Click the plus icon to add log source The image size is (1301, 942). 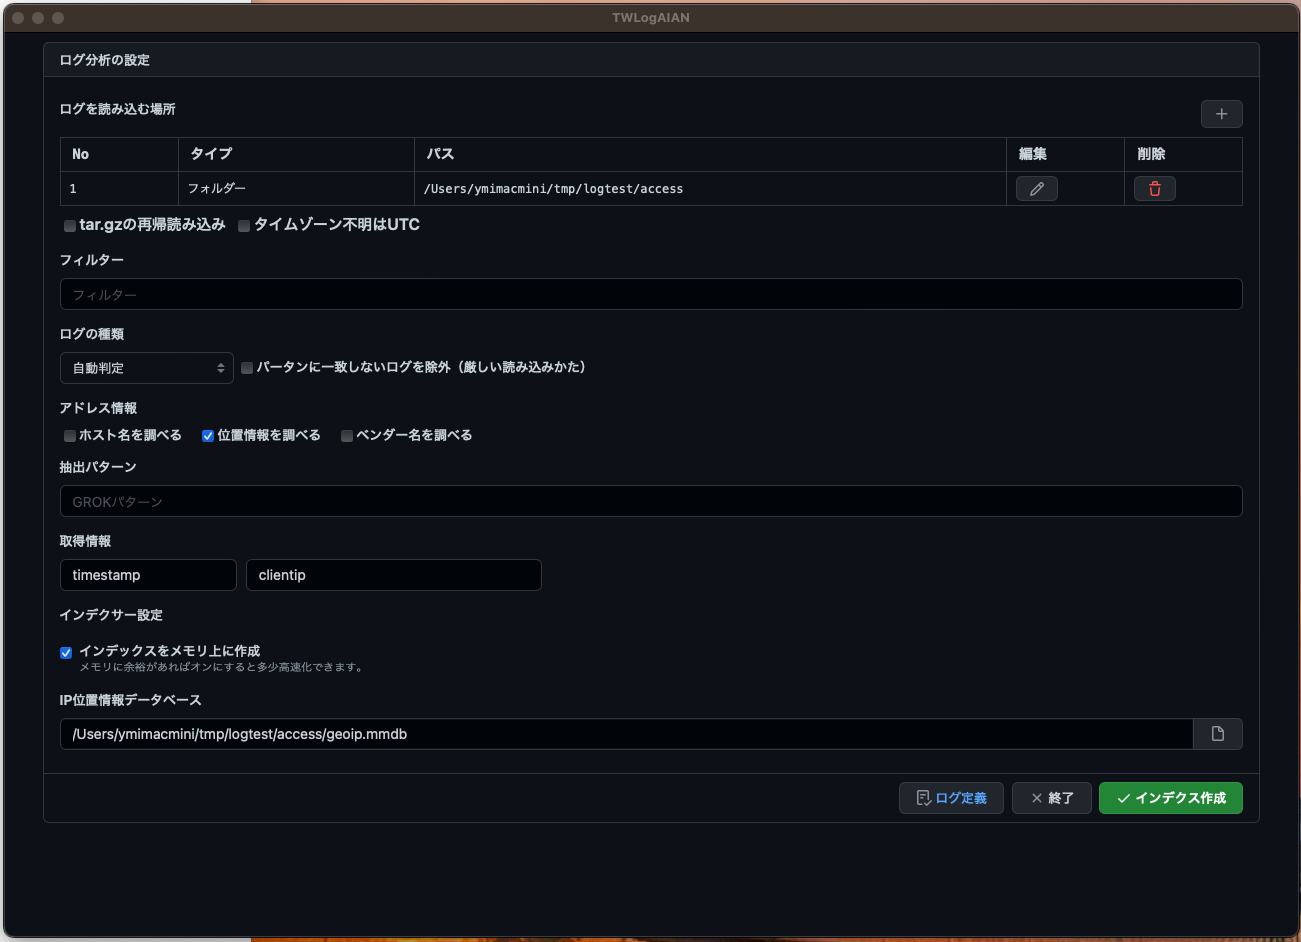[1221, 114]
